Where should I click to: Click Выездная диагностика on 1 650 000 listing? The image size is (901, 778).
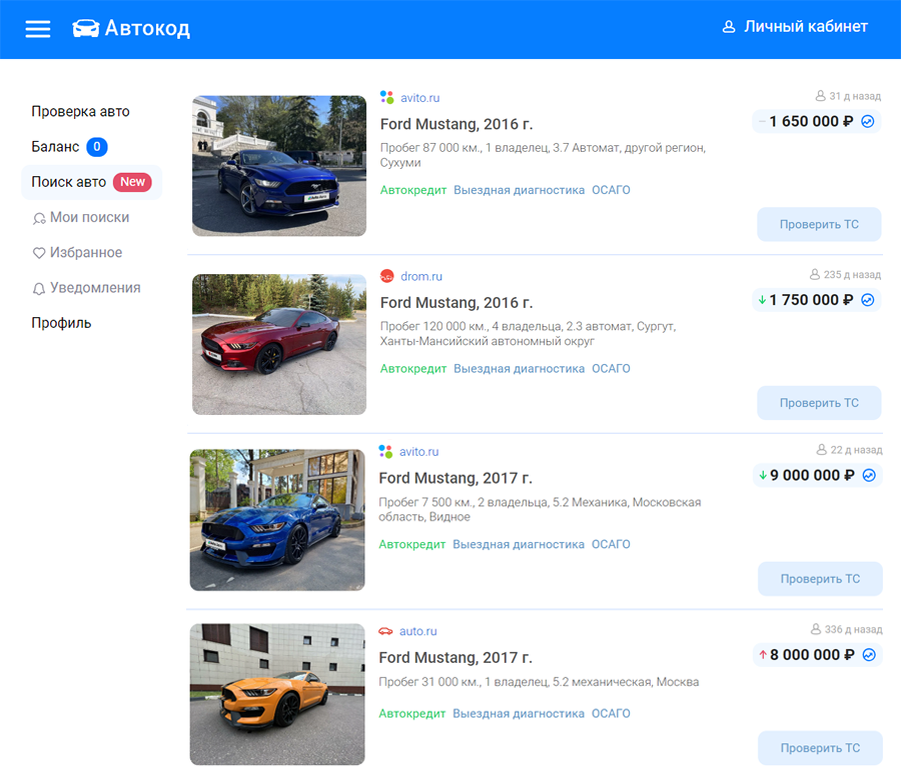click(x=519, y=190)
